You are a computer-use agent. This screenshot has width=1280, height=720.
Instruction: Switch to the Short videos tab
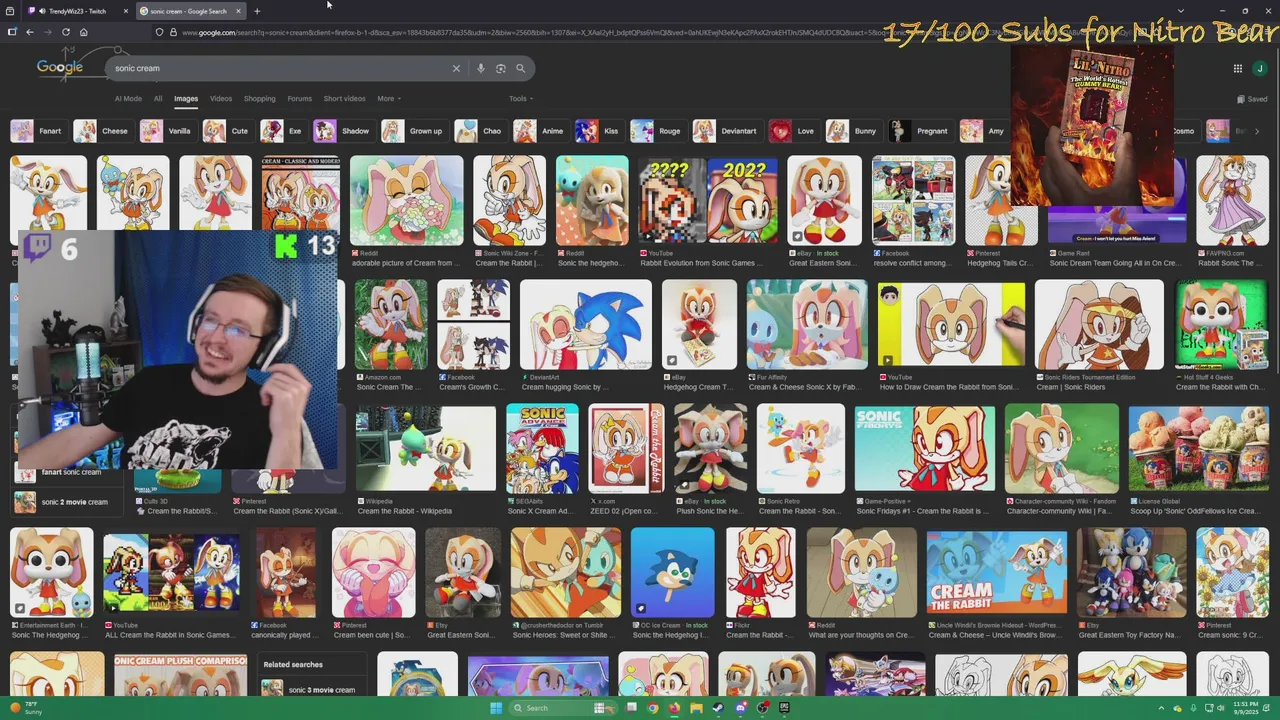coord(344,98)
